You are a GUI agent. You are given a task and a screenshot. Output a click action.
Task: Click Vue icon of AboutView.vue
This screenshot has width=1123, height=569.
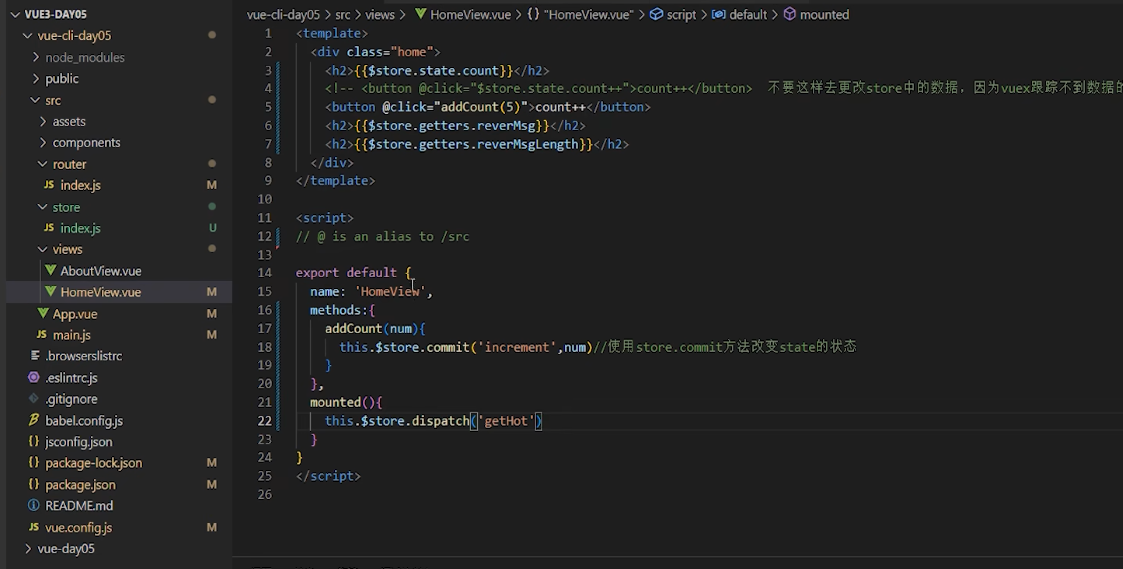point(50,270)
